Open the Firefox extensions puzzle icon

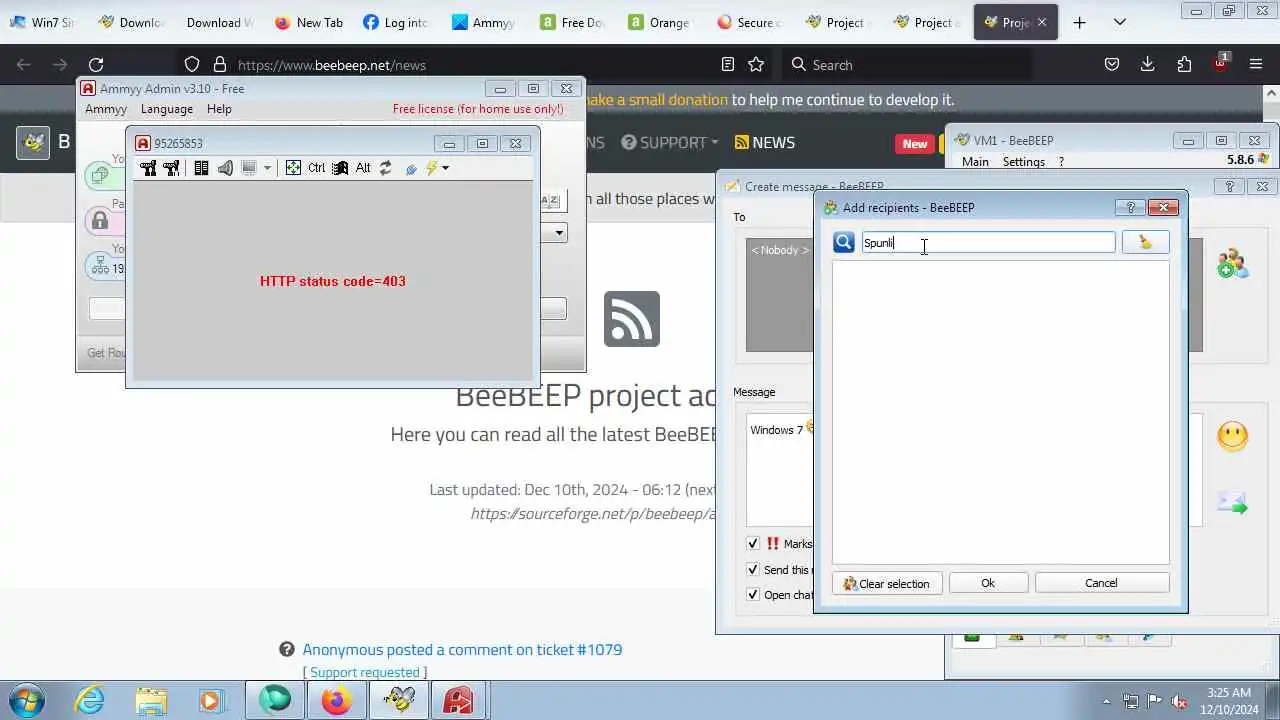click(1184, 65)
